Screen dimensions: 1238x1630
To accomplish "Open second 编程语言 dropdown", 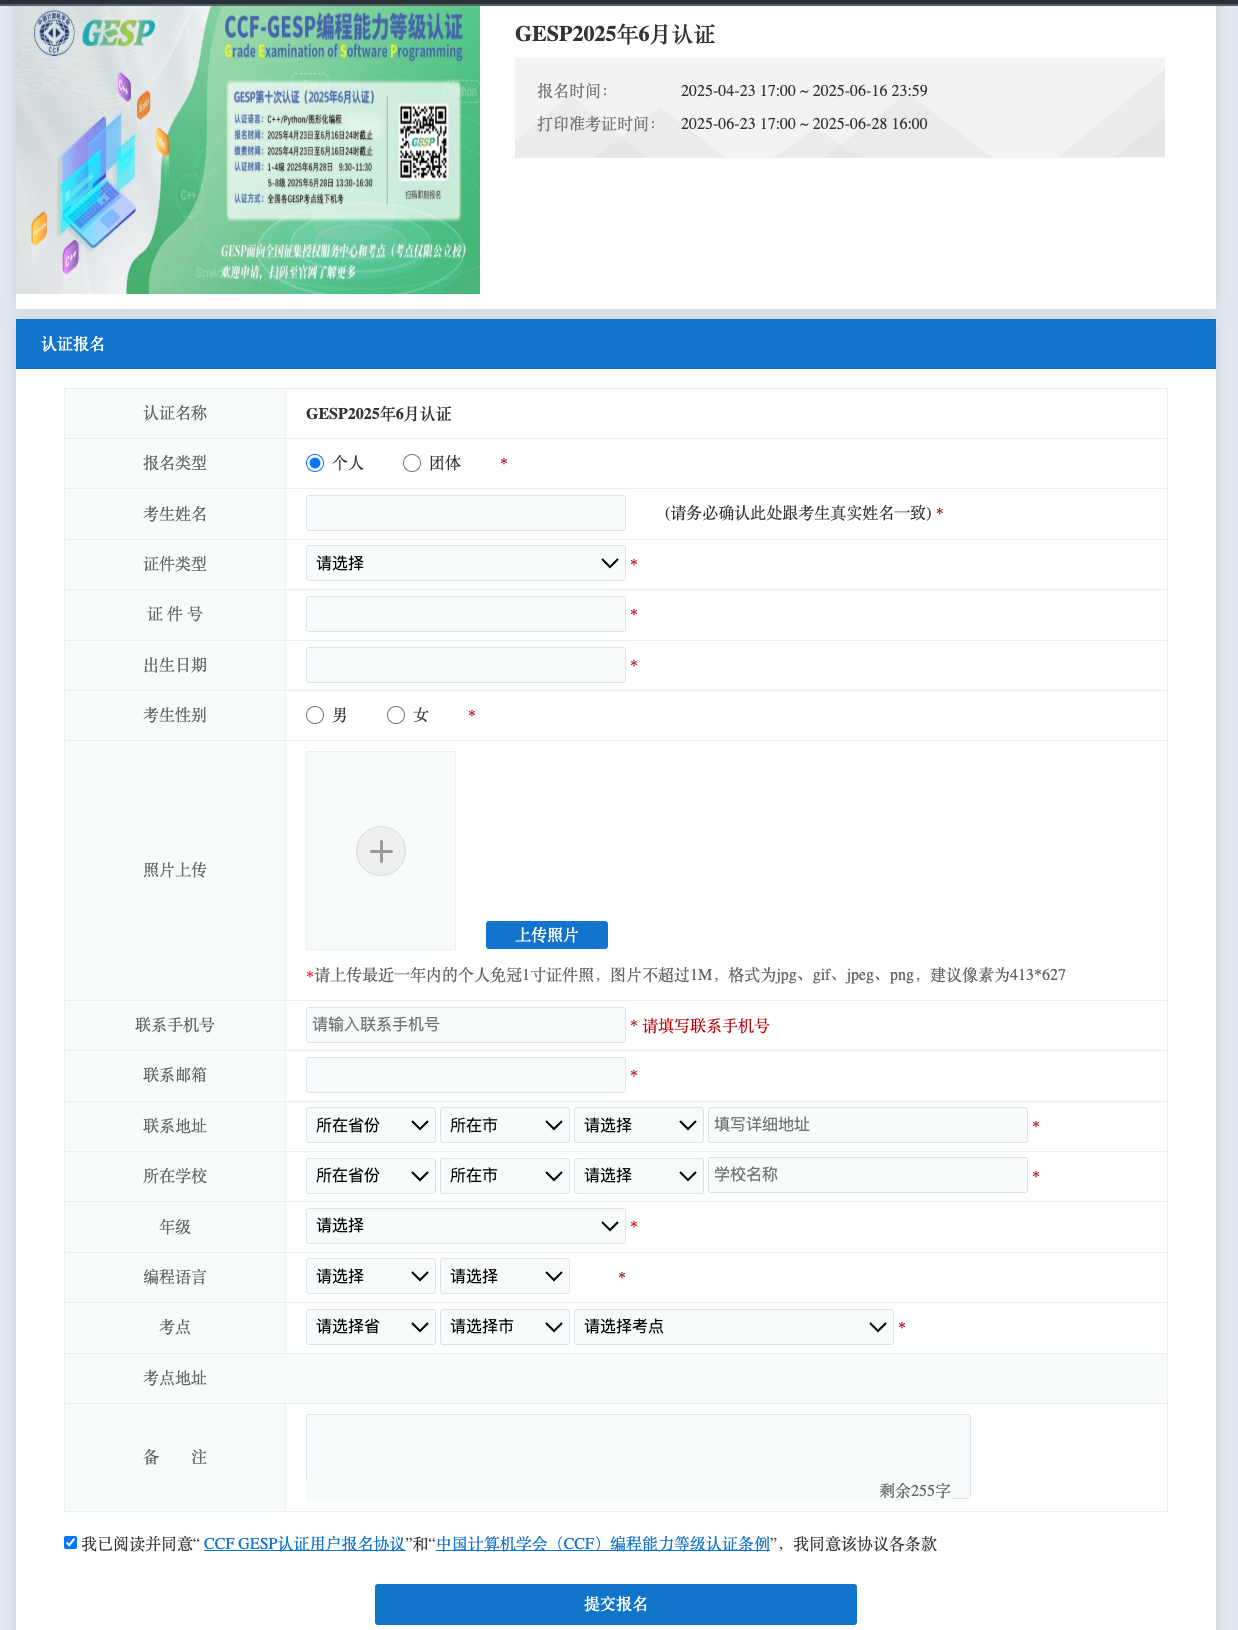I will point(505,1276).
